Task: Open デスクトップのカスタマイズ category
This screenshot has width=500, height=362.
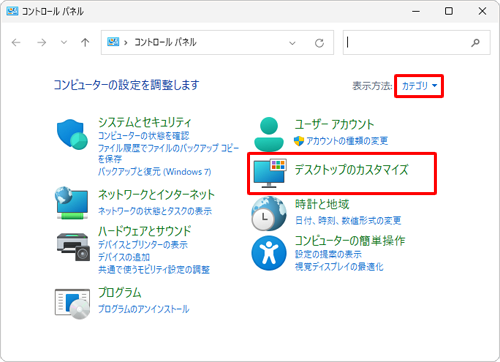Action: (351, 170)
